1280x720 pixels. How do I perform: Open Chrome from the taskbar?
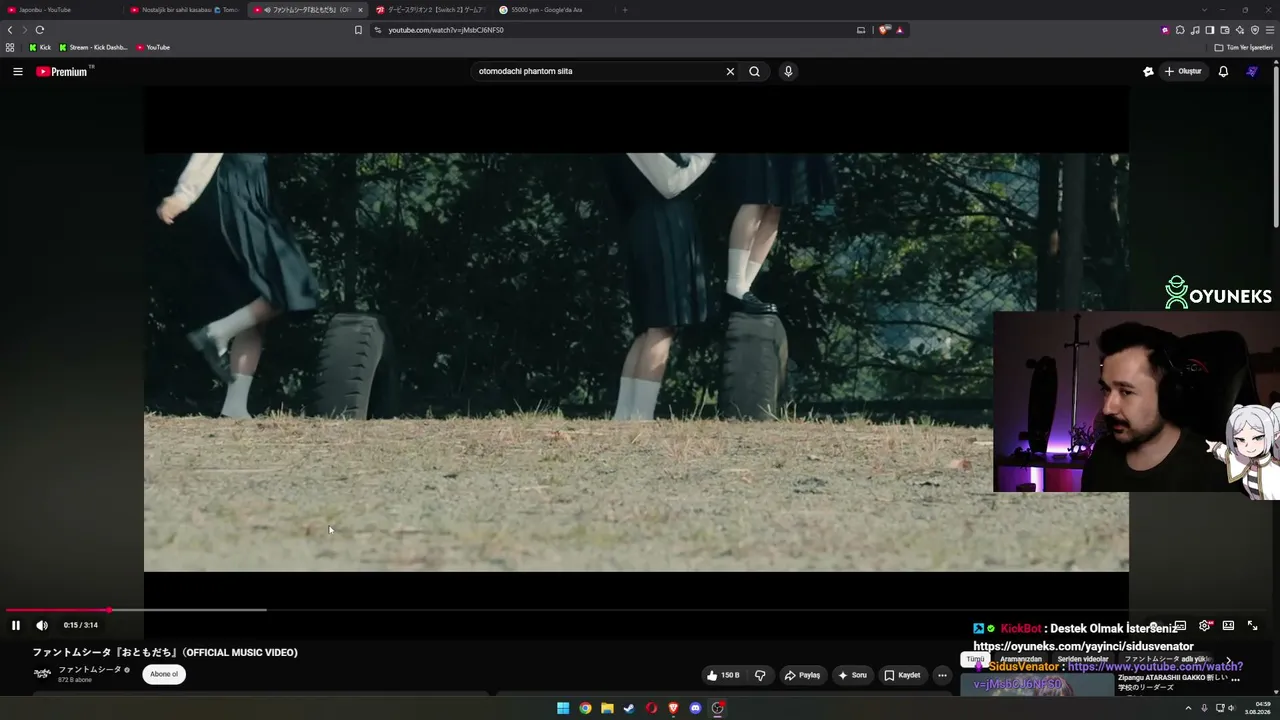585,708
